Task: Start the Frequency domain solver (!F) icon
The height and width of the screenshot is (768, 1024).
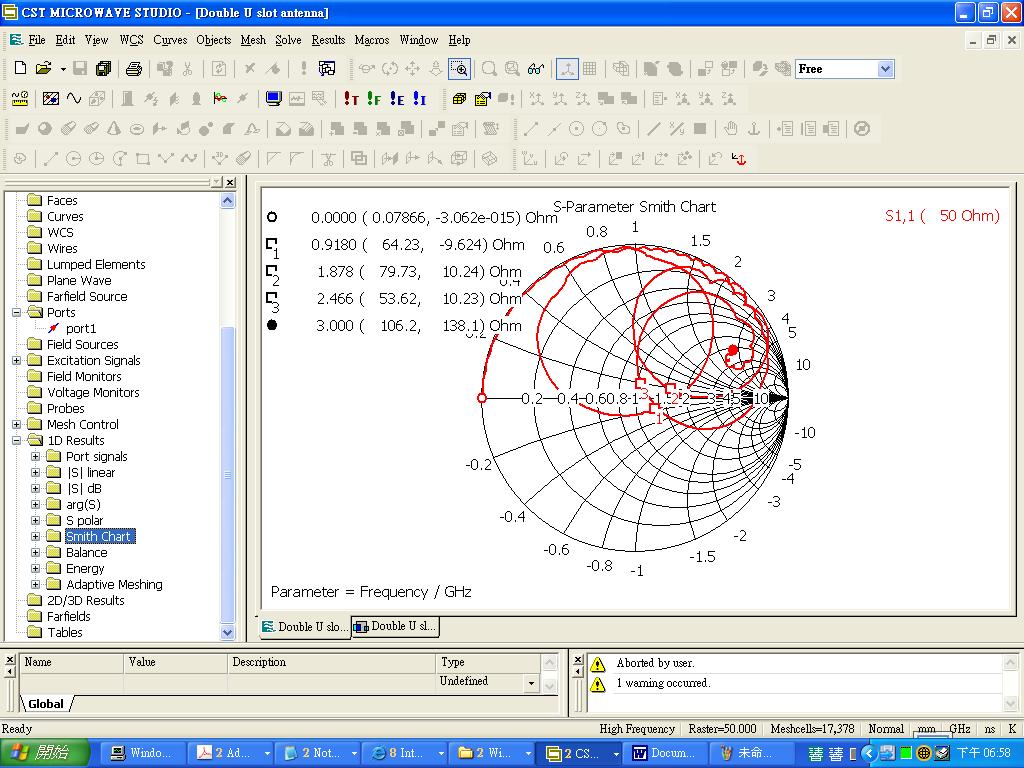Action: [x=374, y=99]
